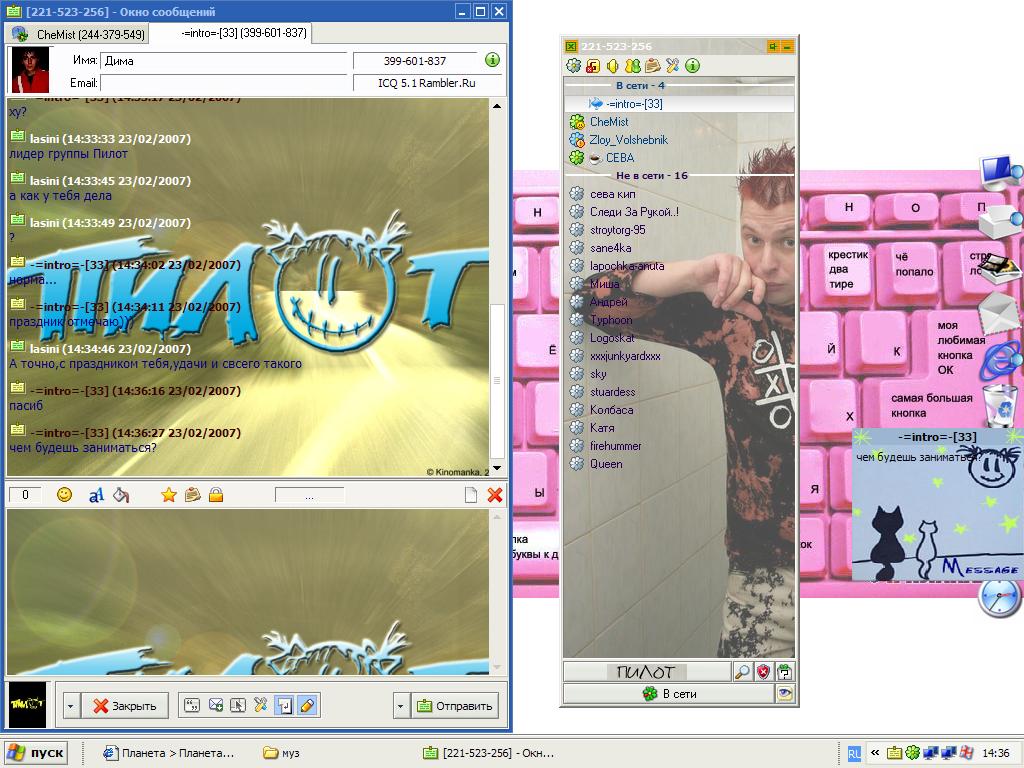This screenshot has height=768, width=1024.
Task: Select the -=intro=-[33] chat tab
Action: click(243, 33)
